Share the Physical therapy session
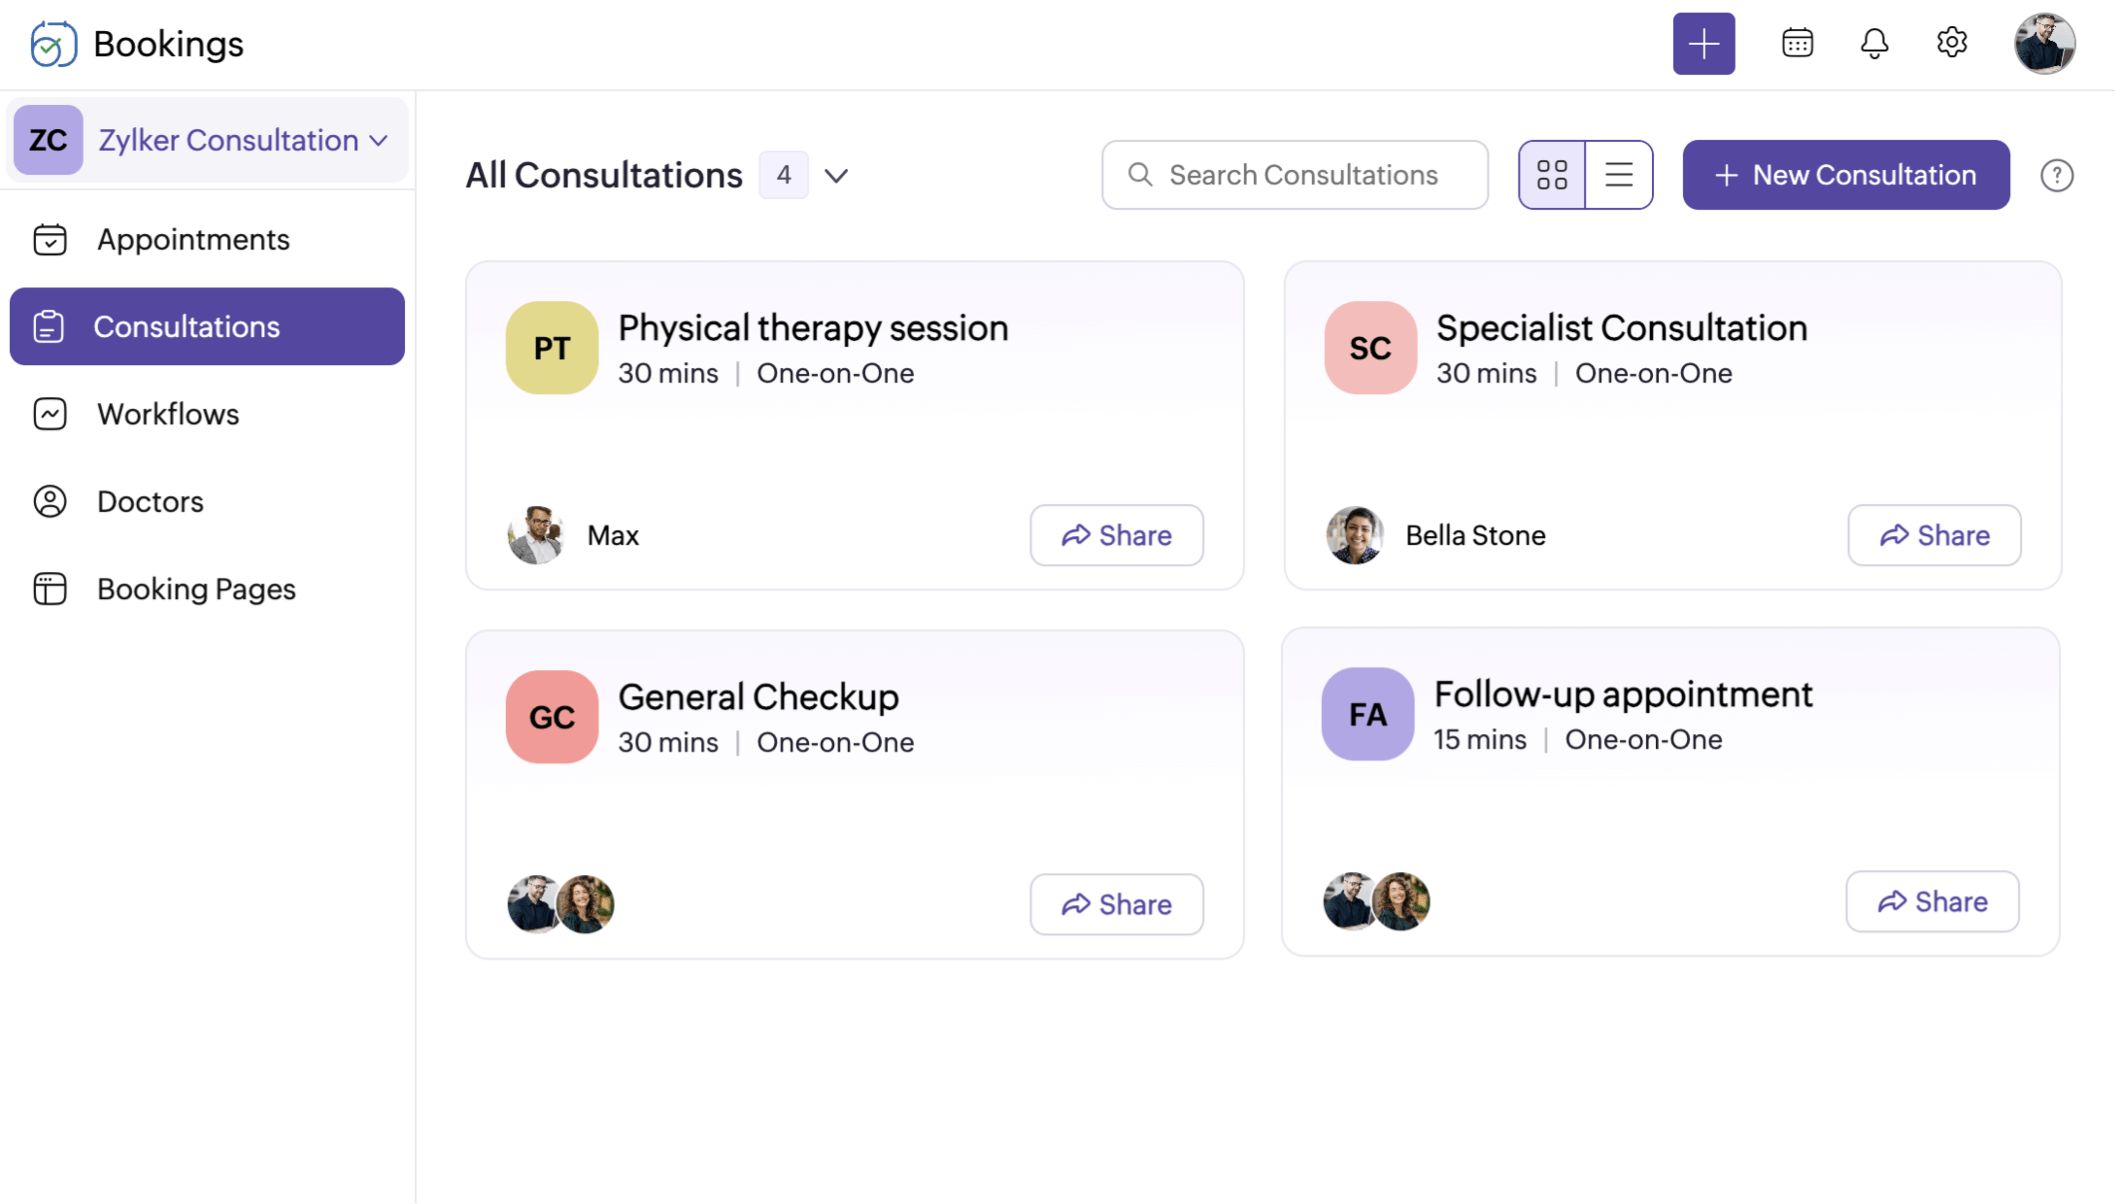The image size is (2115, 1204). (x=1116, y=535)
